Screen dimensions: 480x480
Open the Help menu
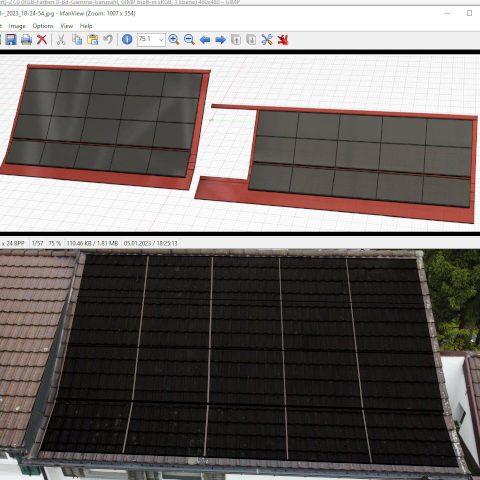[x=86, y=26]
